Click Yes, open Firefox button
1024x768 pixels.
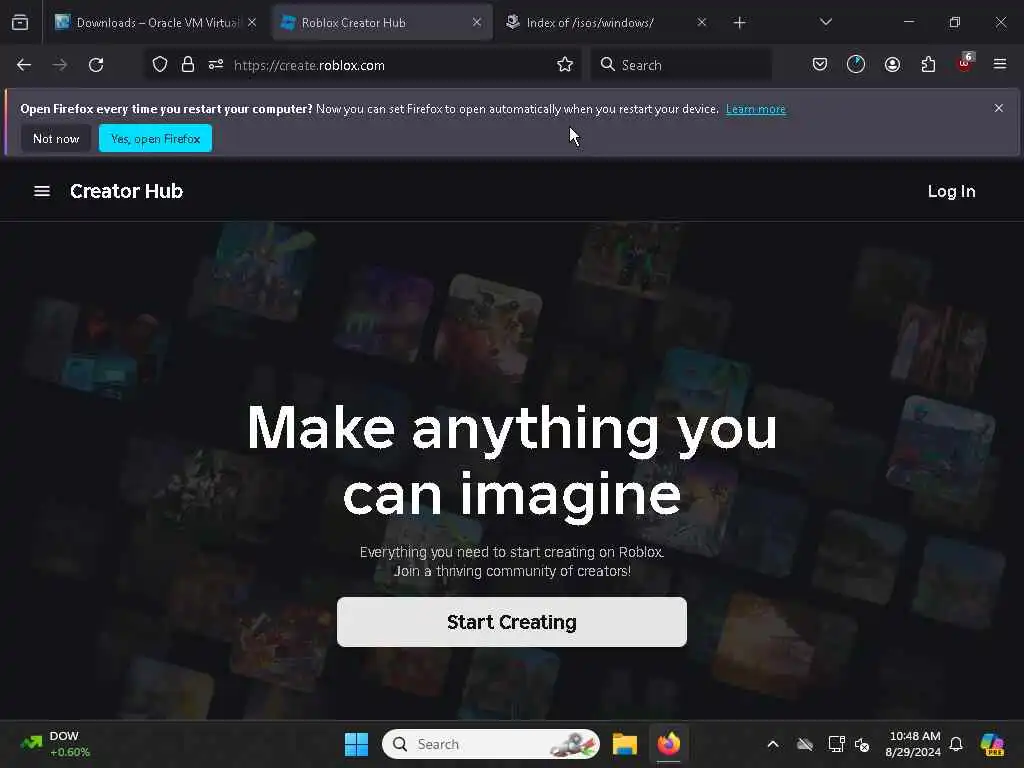(155, 138)
